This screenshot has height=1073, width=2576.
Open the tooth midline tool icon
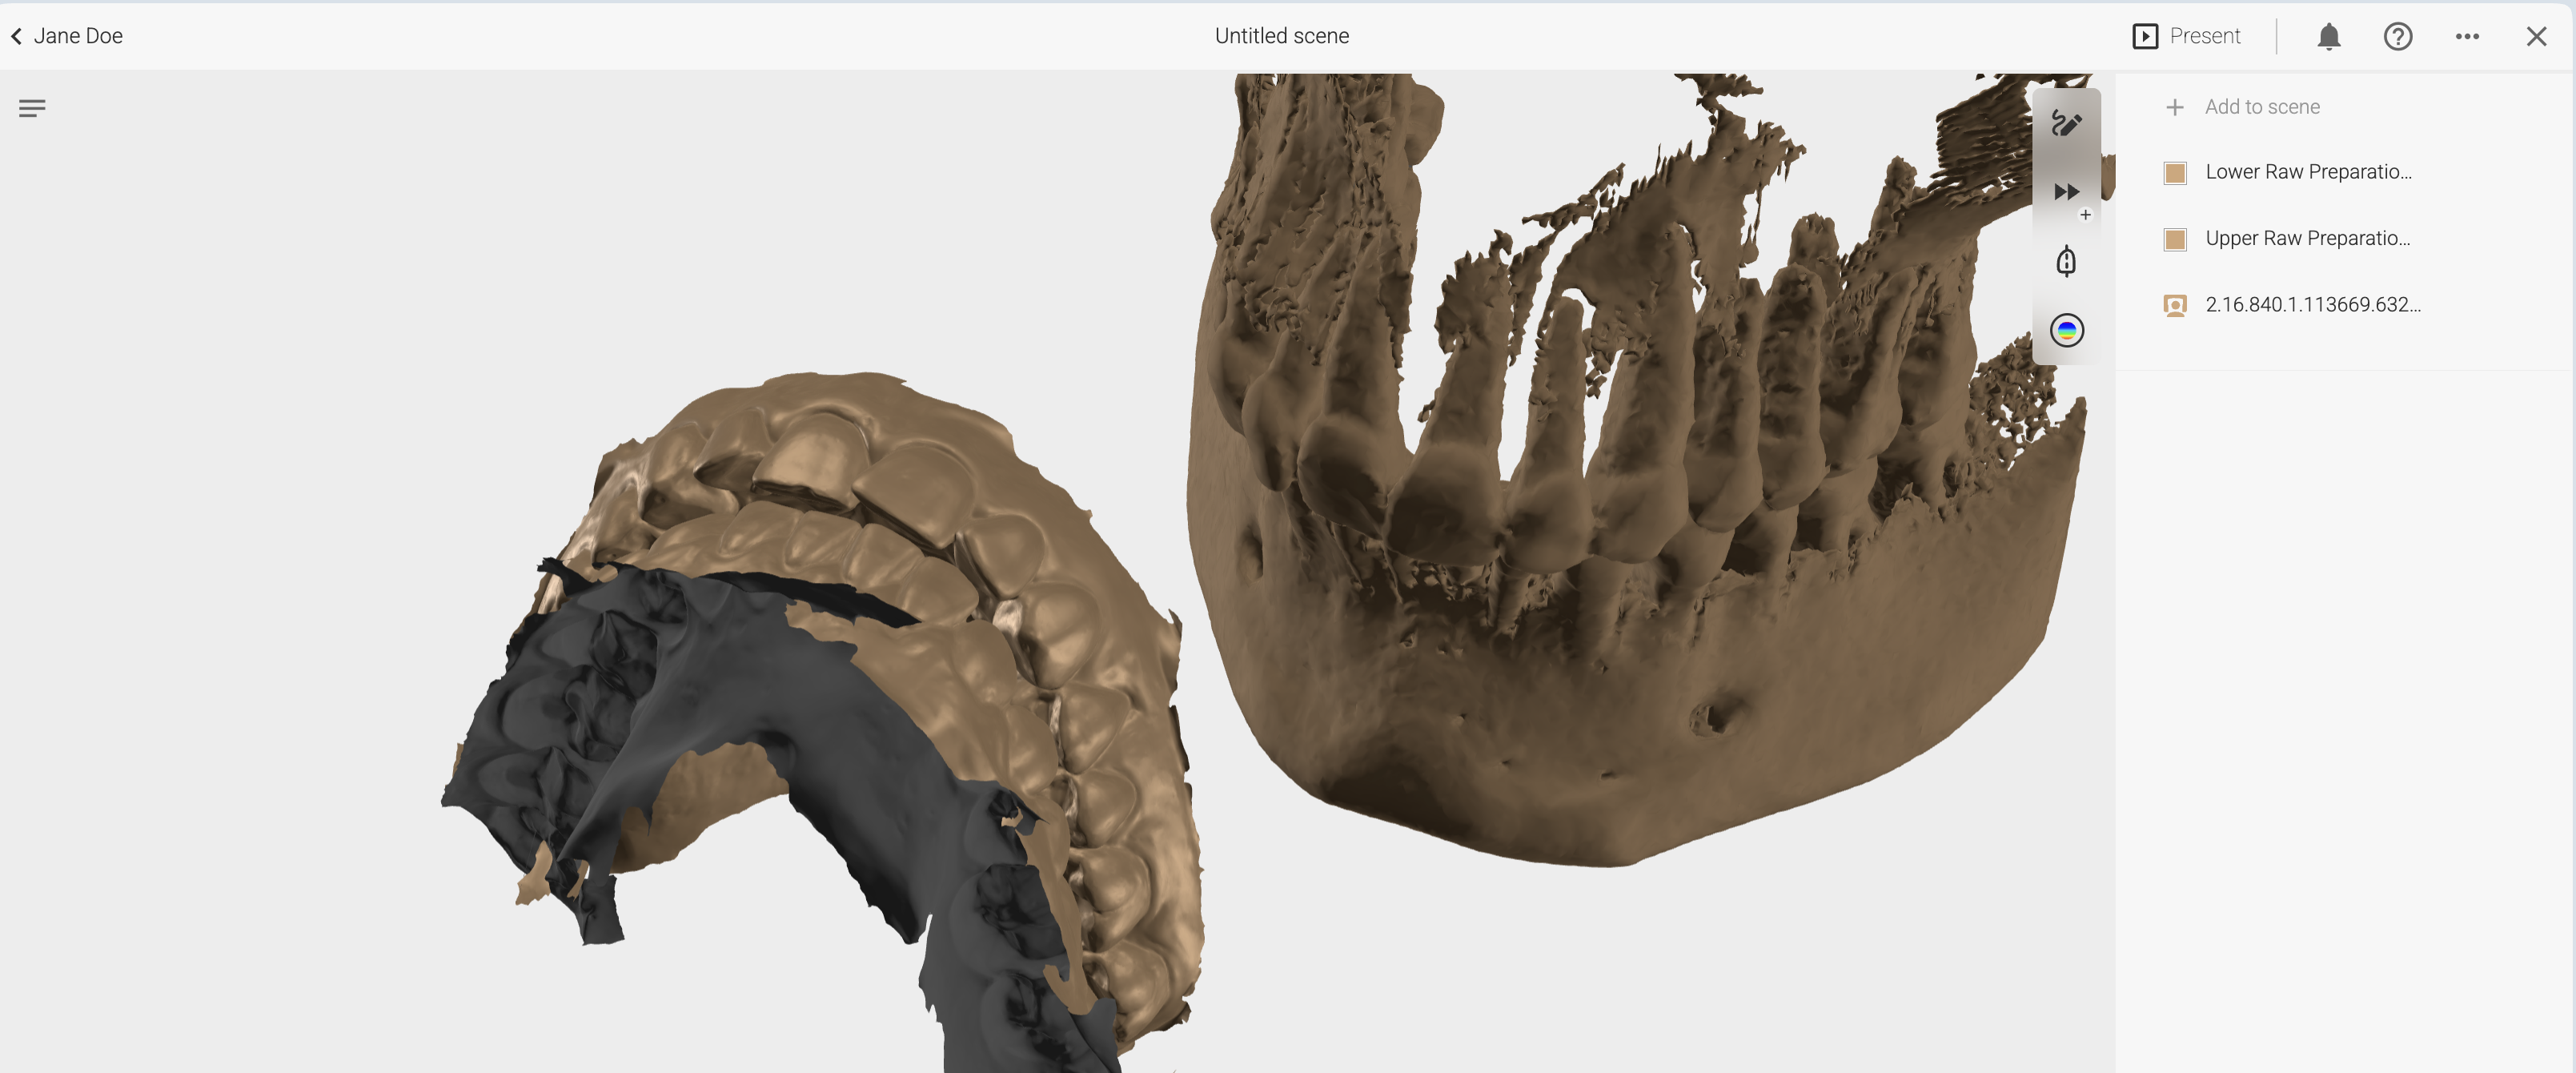pyautogui.click(x=2066, y=262)
